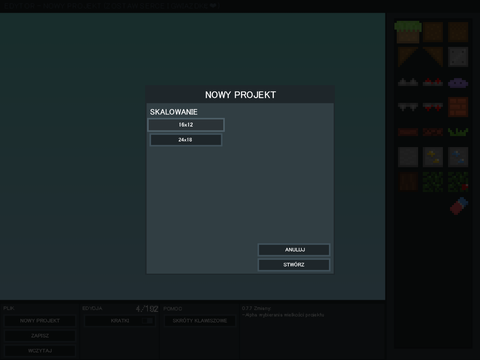480x360 pixels.
Task: Select the 24x18 scaling option
Action: [186, 140]
